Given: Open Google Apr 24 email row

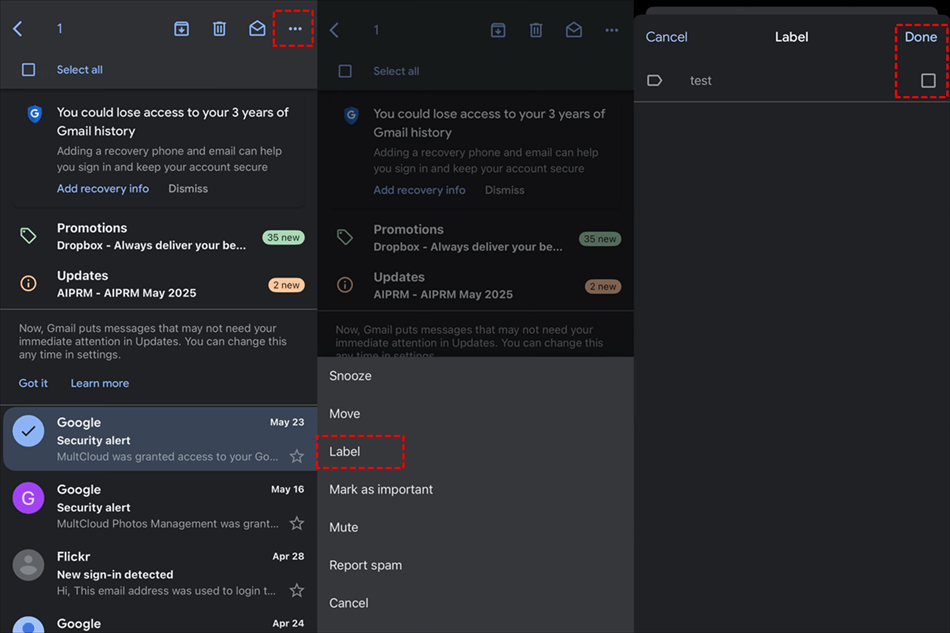Looking at the screenshot, I should click(x=159, y=623).
